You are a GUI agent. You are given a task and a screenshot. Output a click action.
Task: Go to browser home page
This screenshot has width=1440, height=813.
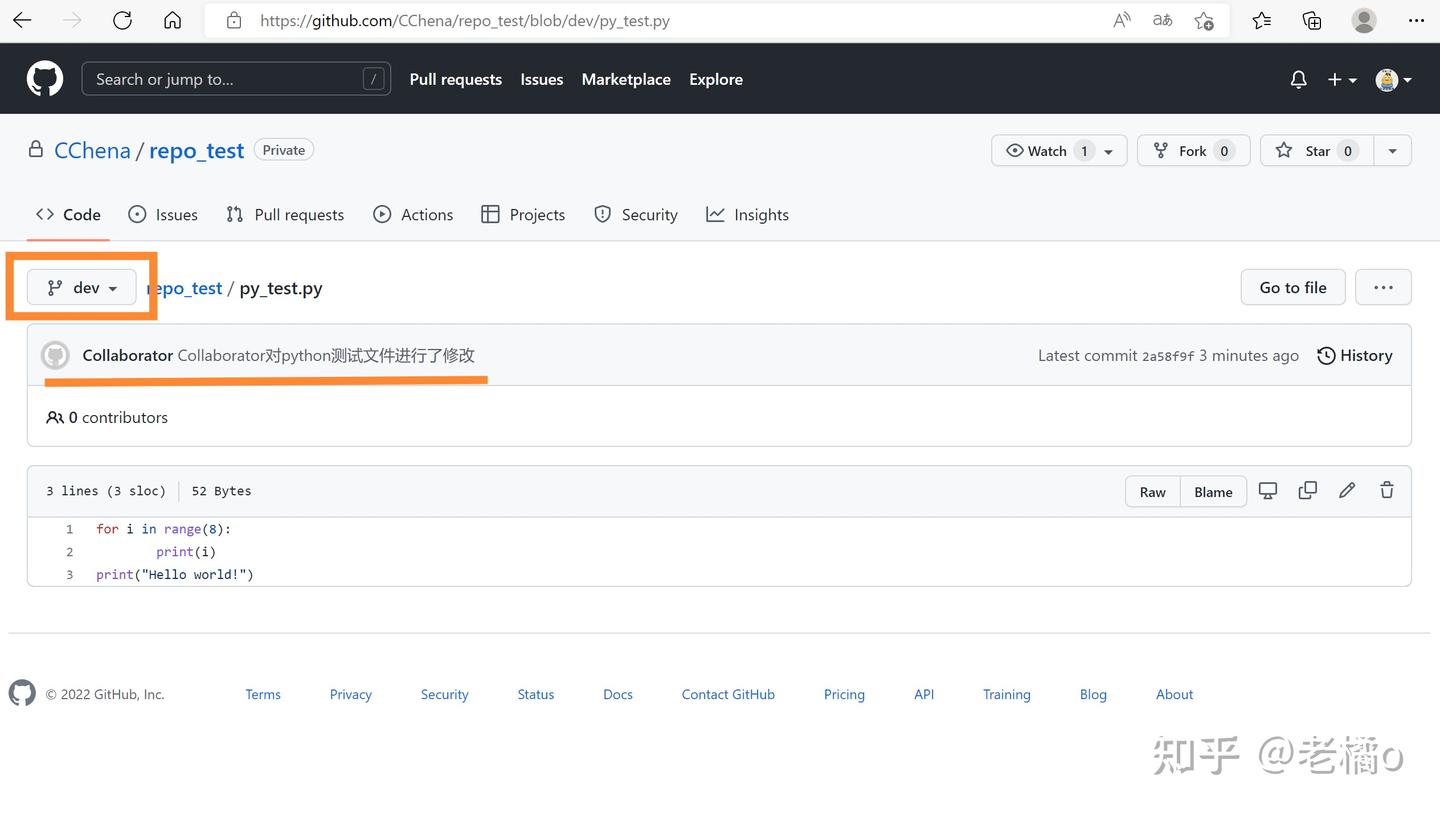[x=172, y=20]
